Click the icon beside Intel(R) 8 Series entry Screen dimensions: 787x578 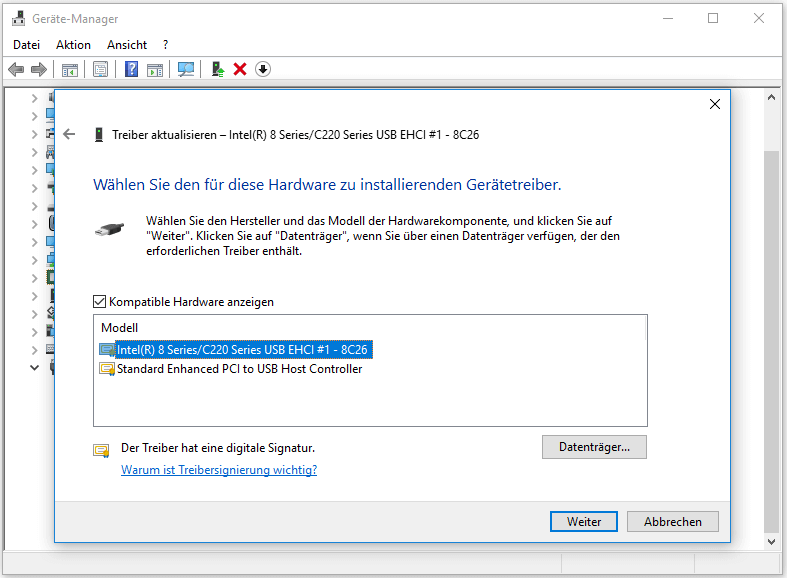(x=107, y=350)
